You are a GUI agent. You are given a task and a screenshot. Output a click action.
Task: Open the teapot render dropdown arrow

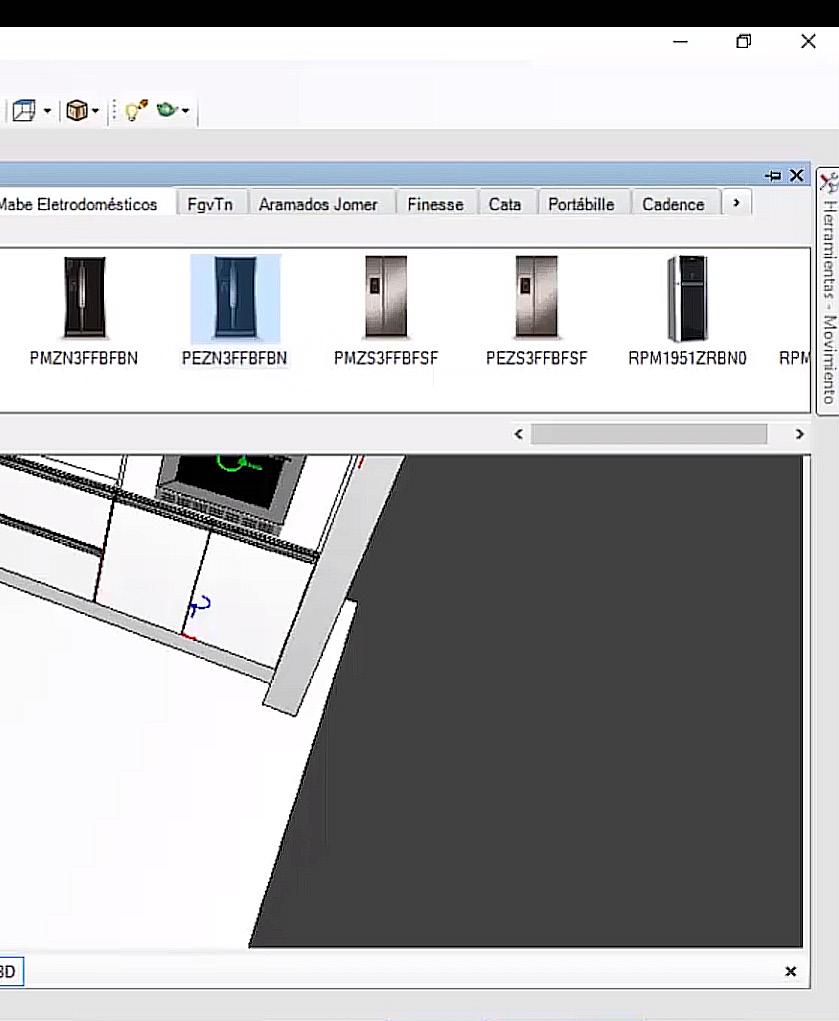coord(186,111)
